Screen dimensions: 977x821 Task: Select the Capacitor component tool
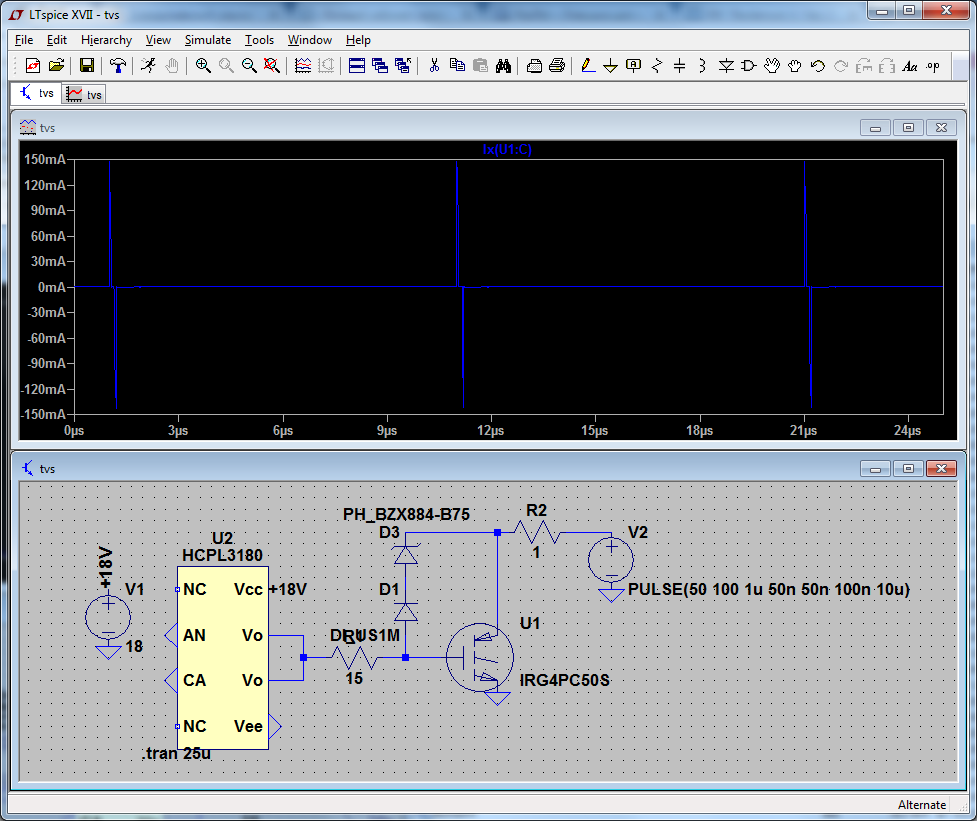(x=679, y=66)
